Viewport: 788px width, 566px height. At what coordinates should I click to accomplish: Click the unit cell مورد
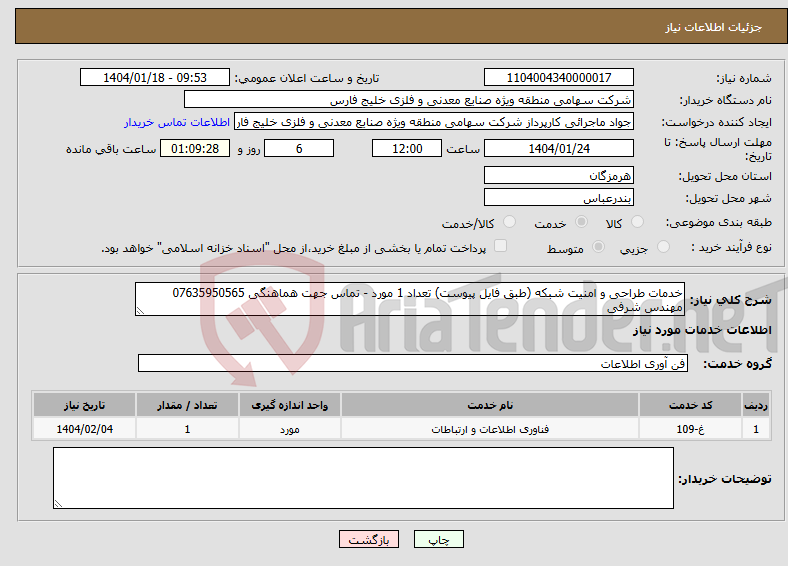(289, 429)
